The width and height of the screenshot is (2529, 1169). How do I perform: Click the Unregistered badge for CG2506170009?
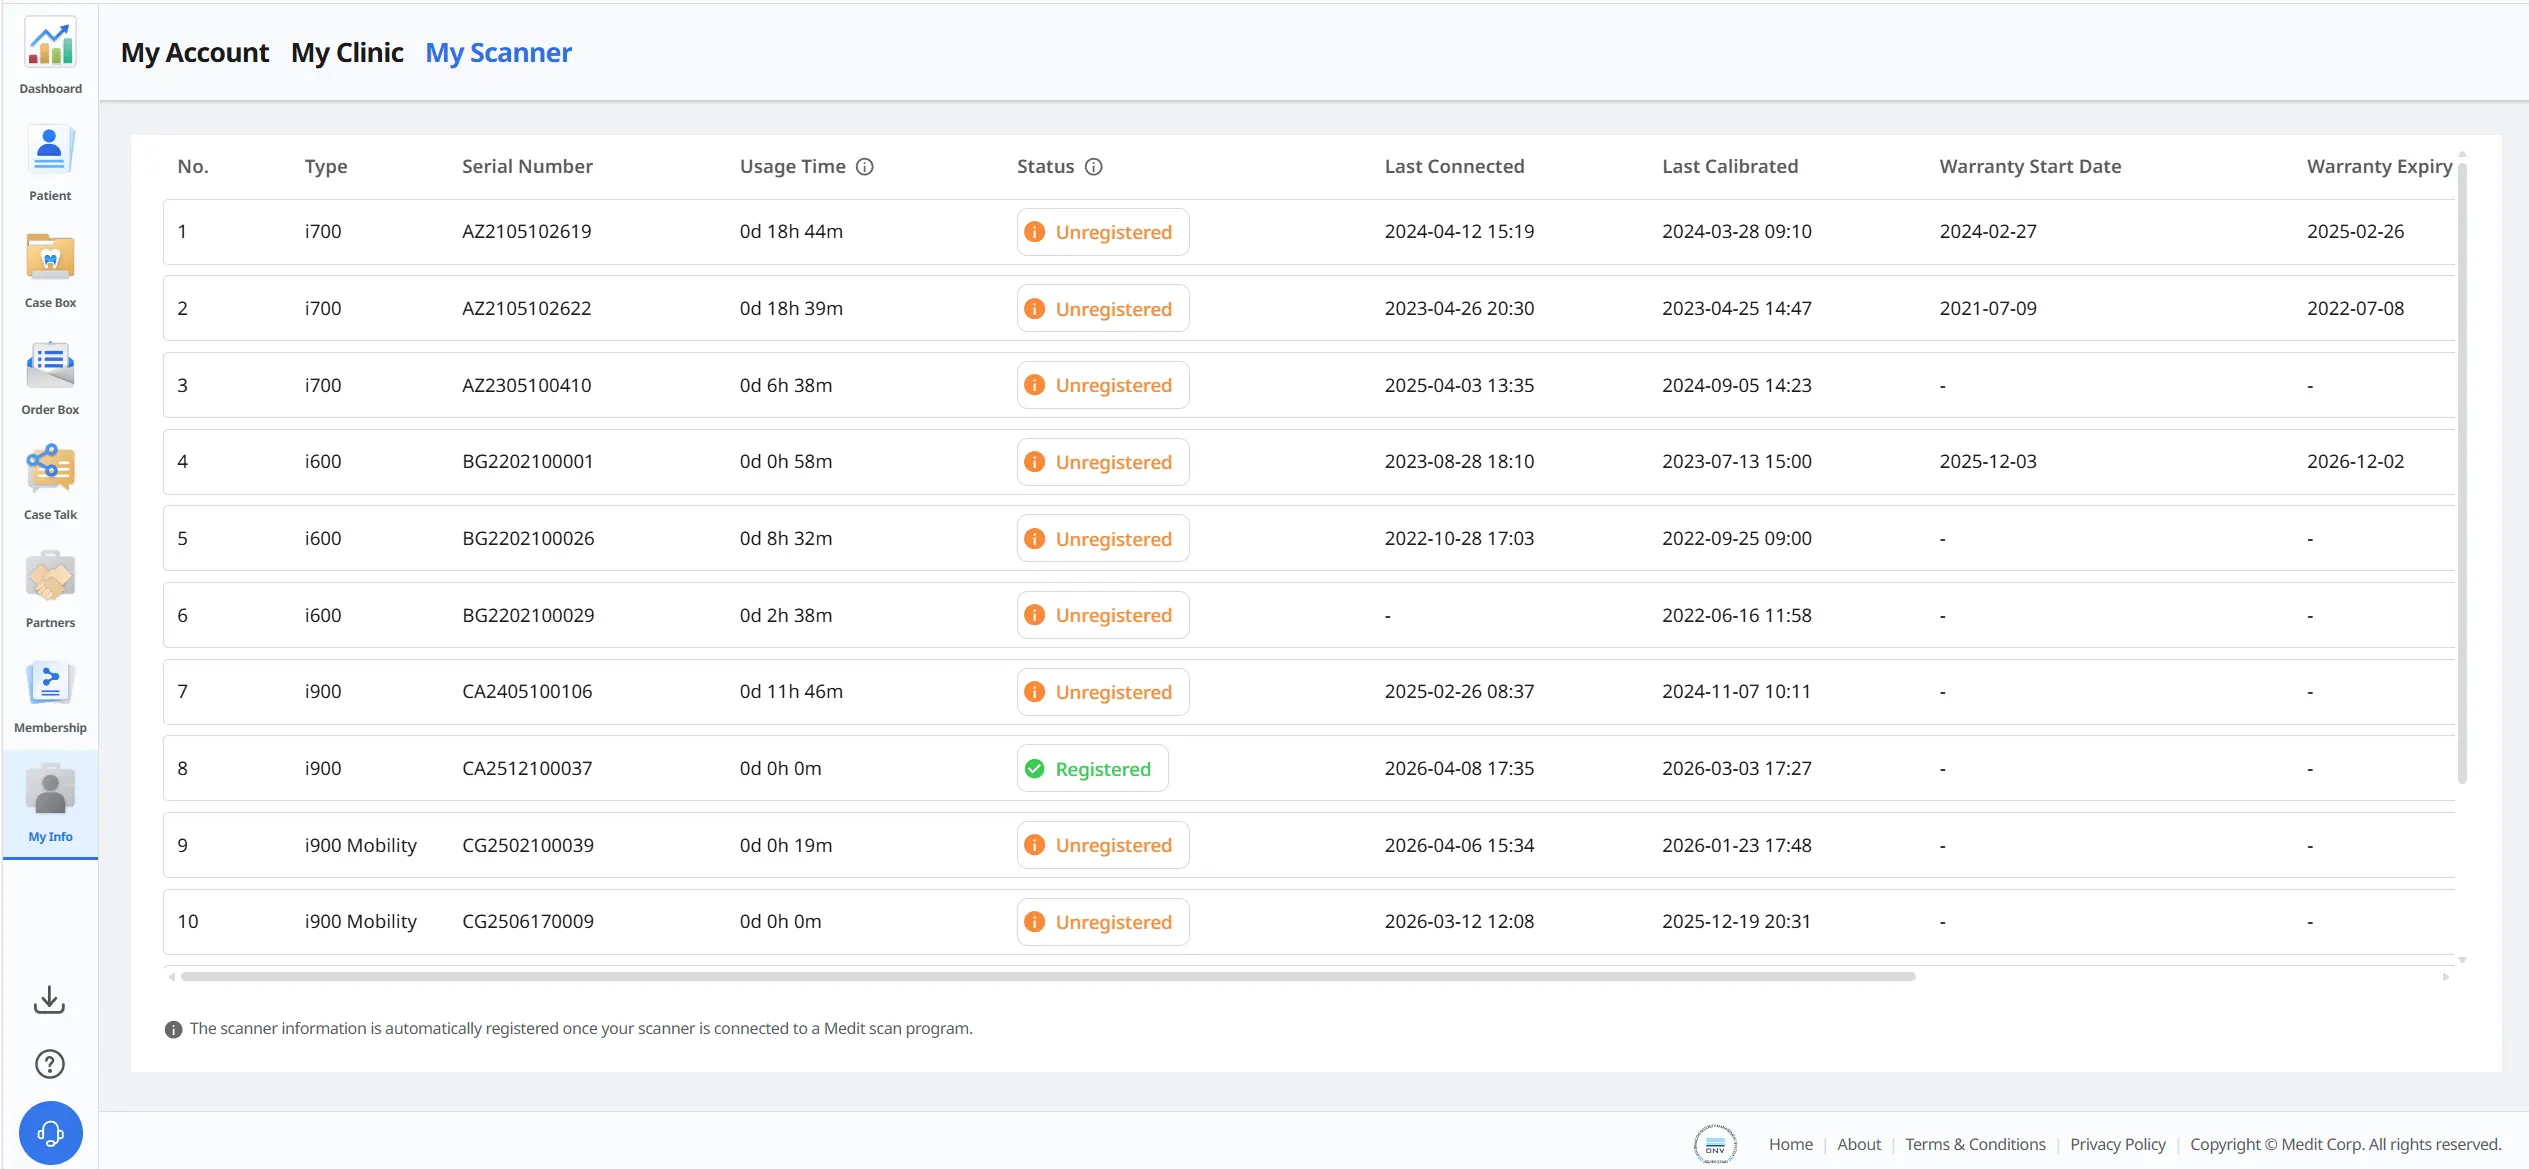coord(1103,922)
